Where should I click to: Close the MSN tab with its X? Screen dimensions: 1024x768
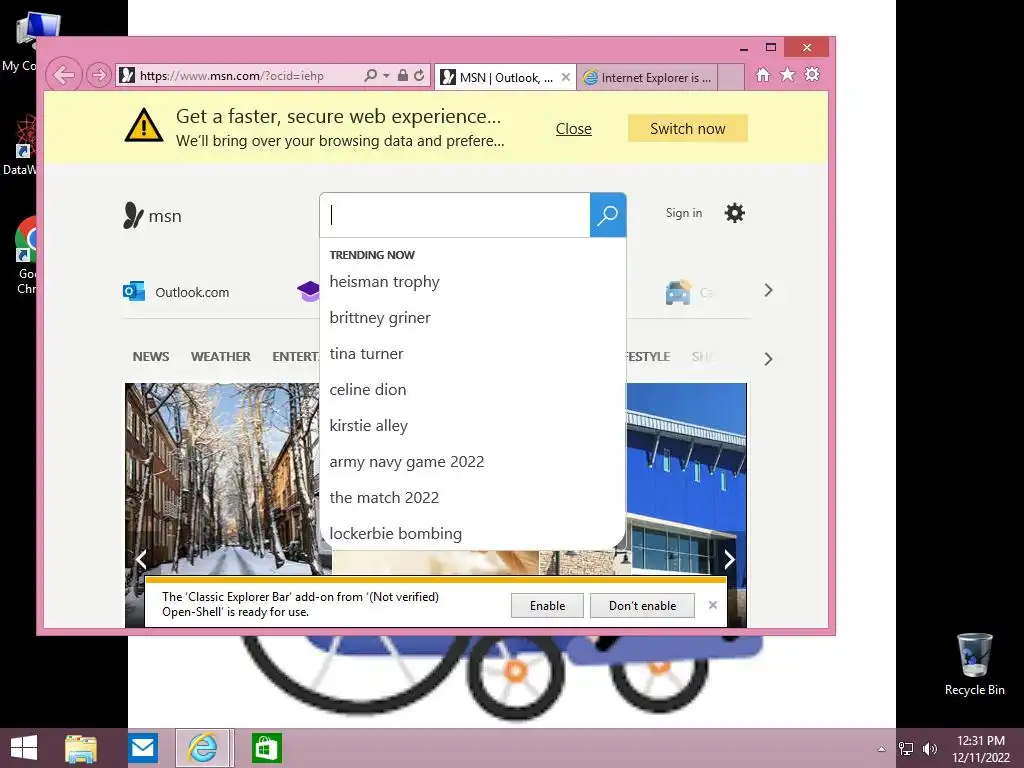click(x=566, y=77)
